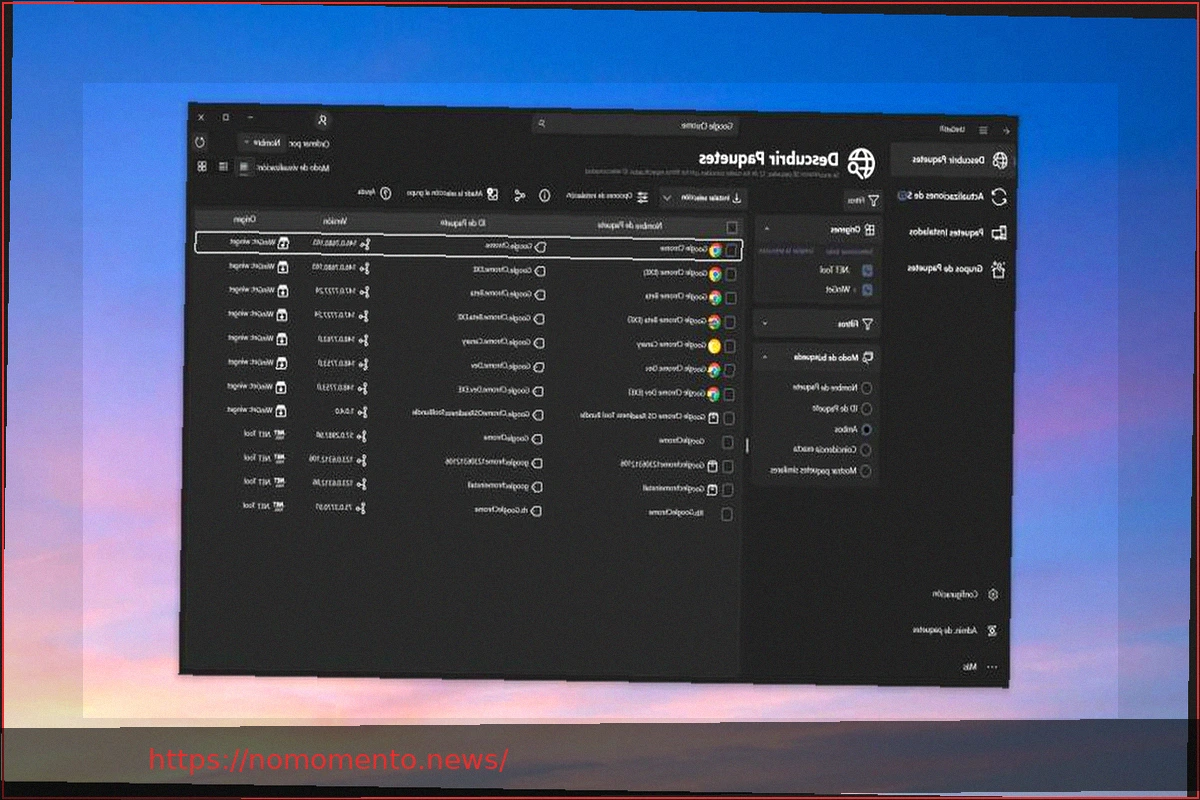
Task: Open the Ordenar por Nombre dropdown
Action: tap(263, 144)
